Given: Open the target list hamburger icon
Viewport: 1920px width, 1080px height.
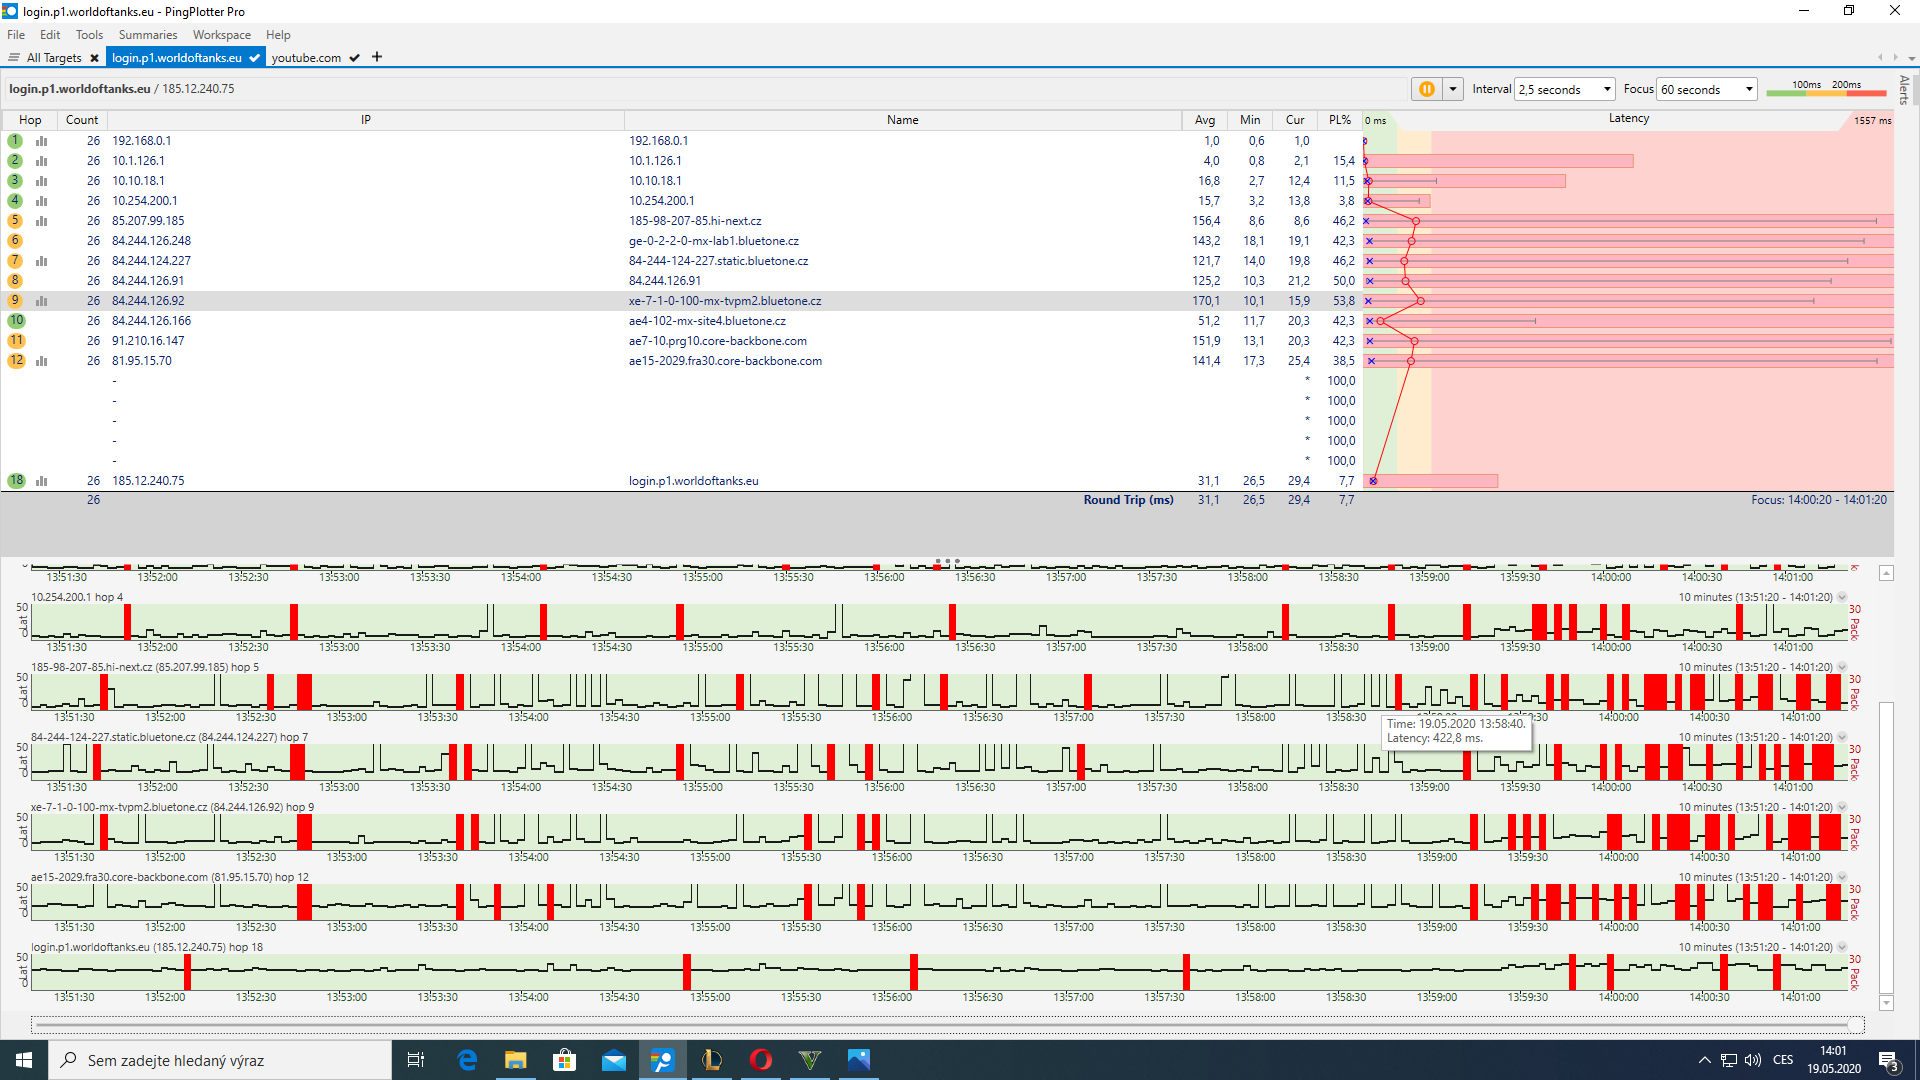Looking at the screenshot, I should click(x=14, y=58).
